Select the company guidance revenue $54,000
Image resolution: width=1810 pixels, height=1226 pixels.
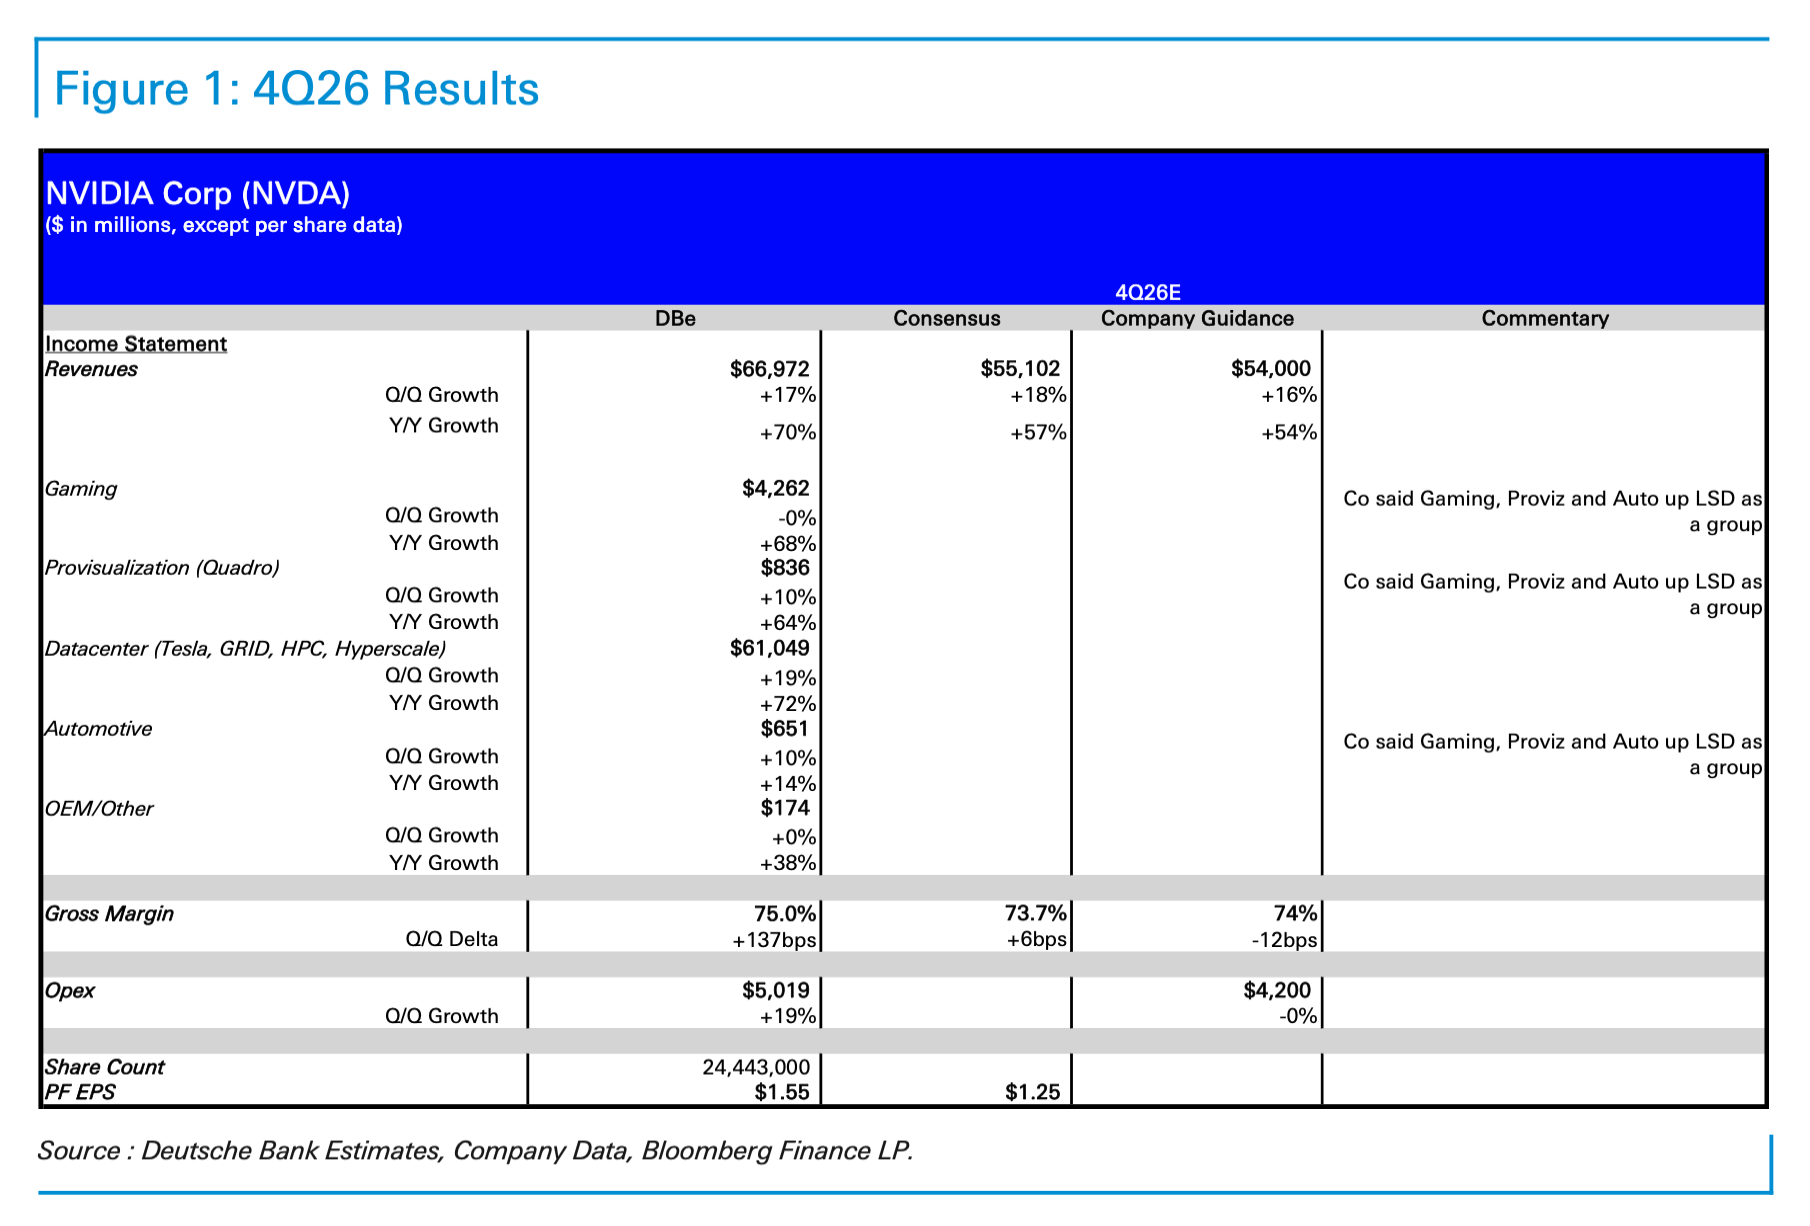click(x=1270, y=369)
